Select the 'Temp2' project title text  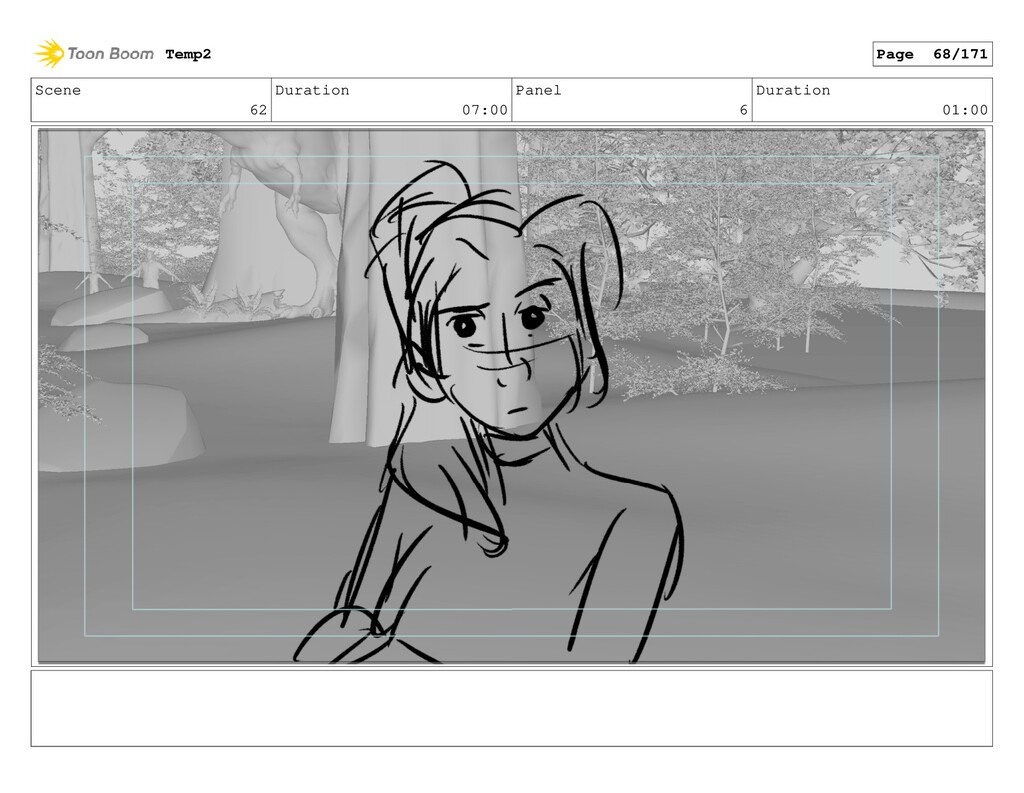pos(188,54)
